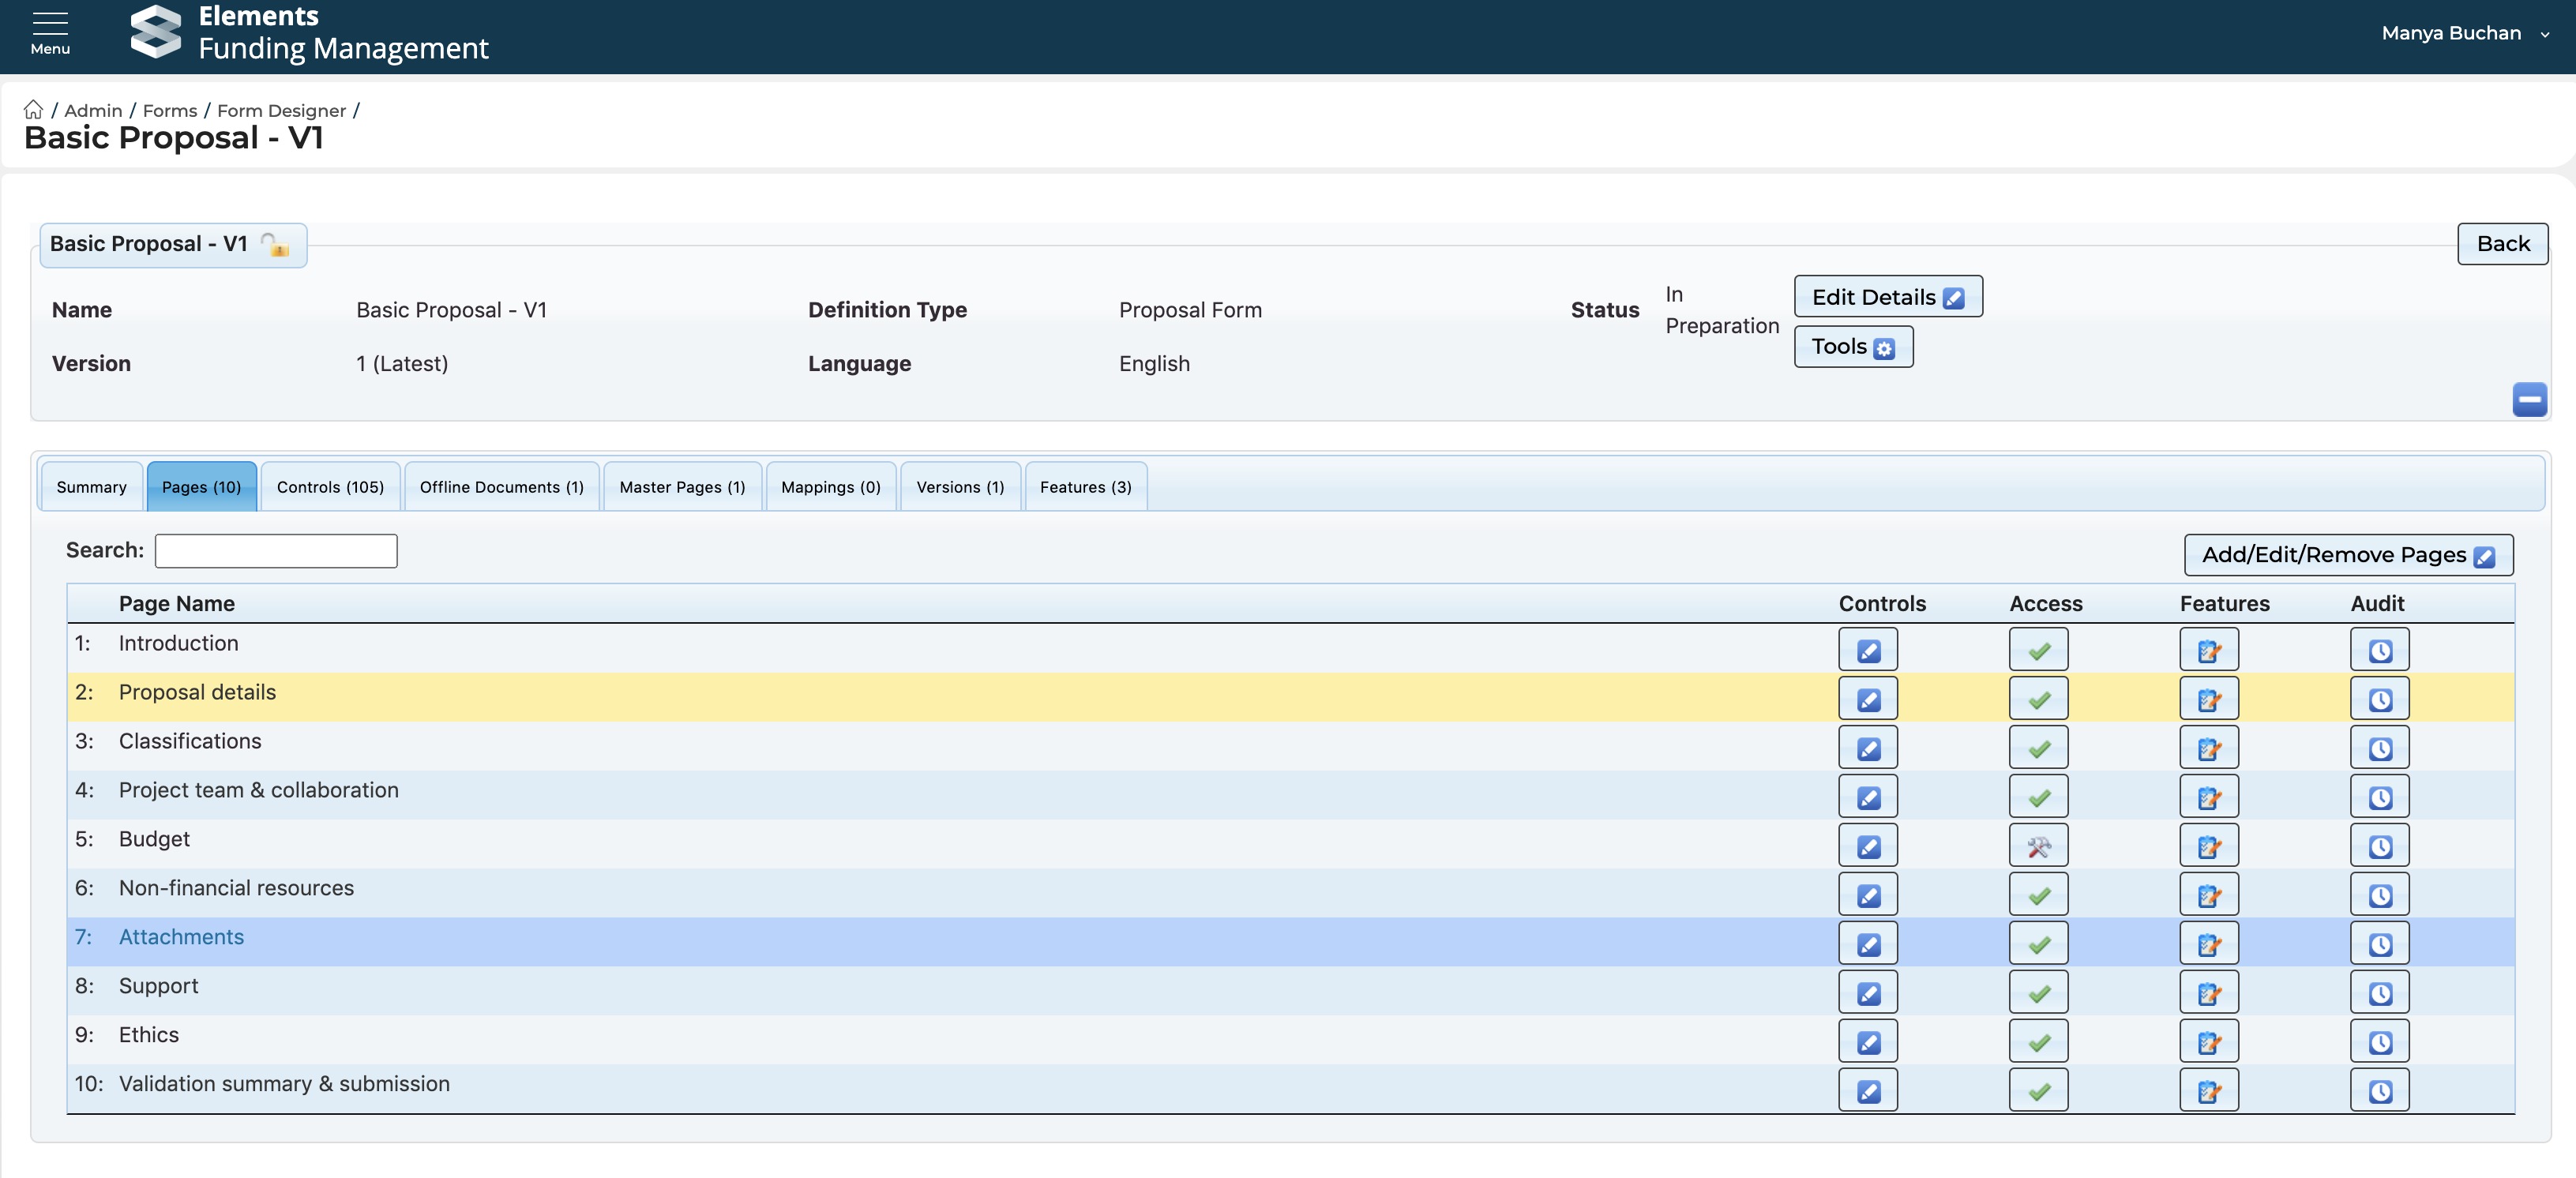Toggle access checkmark for Introduction page
This screenshot has height=1178, width=2576.
(x=2038, y=650)
